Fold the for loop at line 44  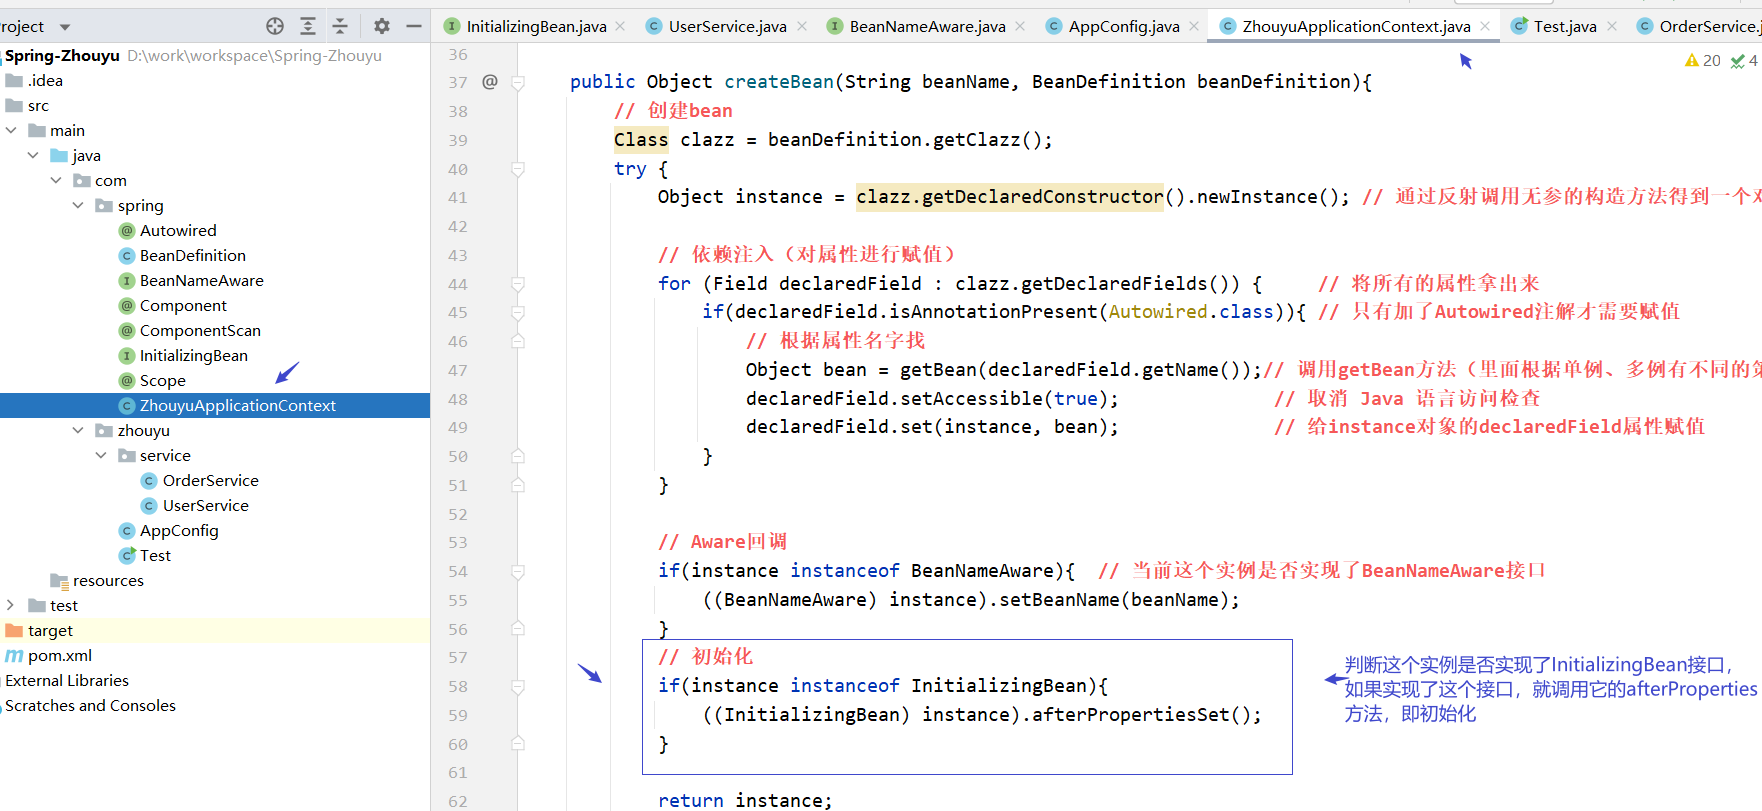coord(518,284)
